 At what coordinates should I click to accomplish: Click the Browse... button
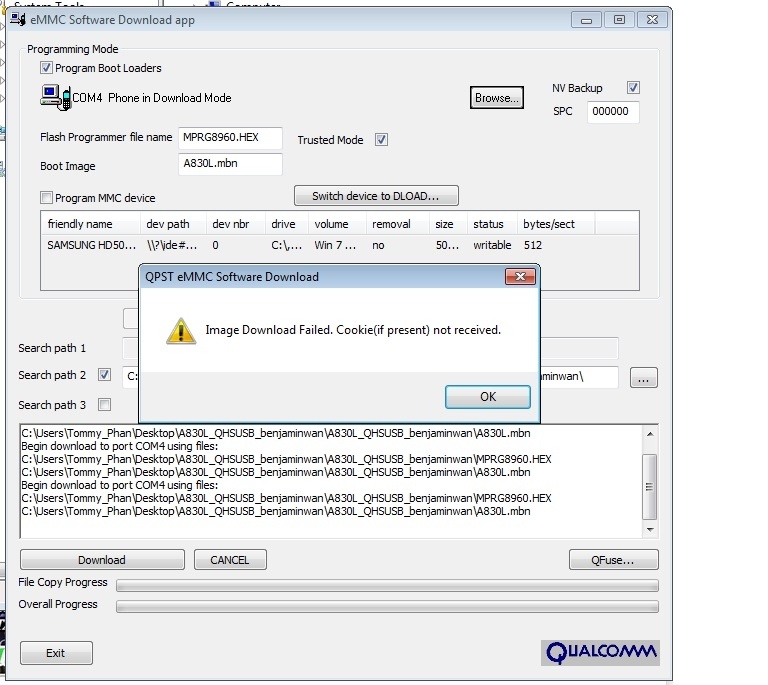(497, 98)
